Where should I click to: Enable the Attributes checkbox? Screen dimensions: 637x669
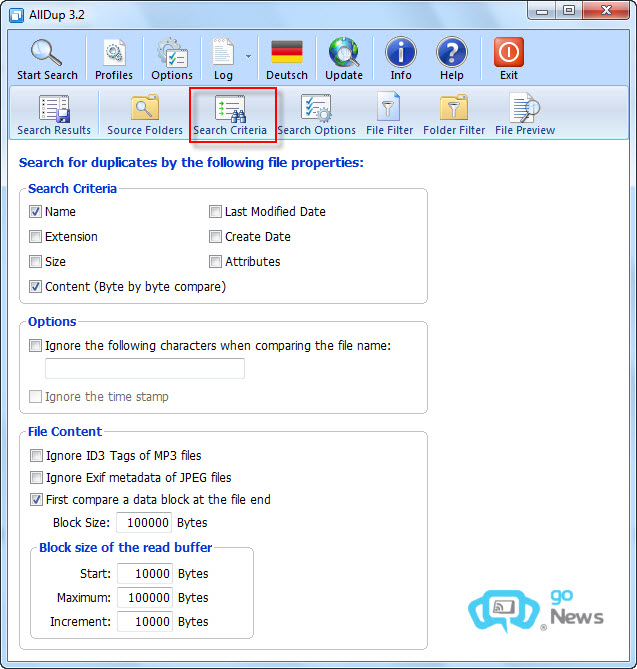215,262
